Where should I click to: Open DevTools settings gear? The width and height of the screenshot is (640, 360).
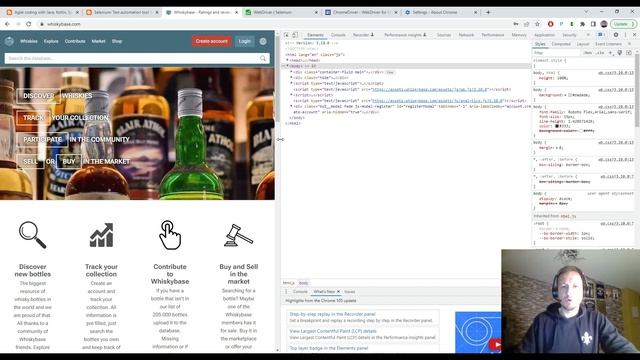616,35
